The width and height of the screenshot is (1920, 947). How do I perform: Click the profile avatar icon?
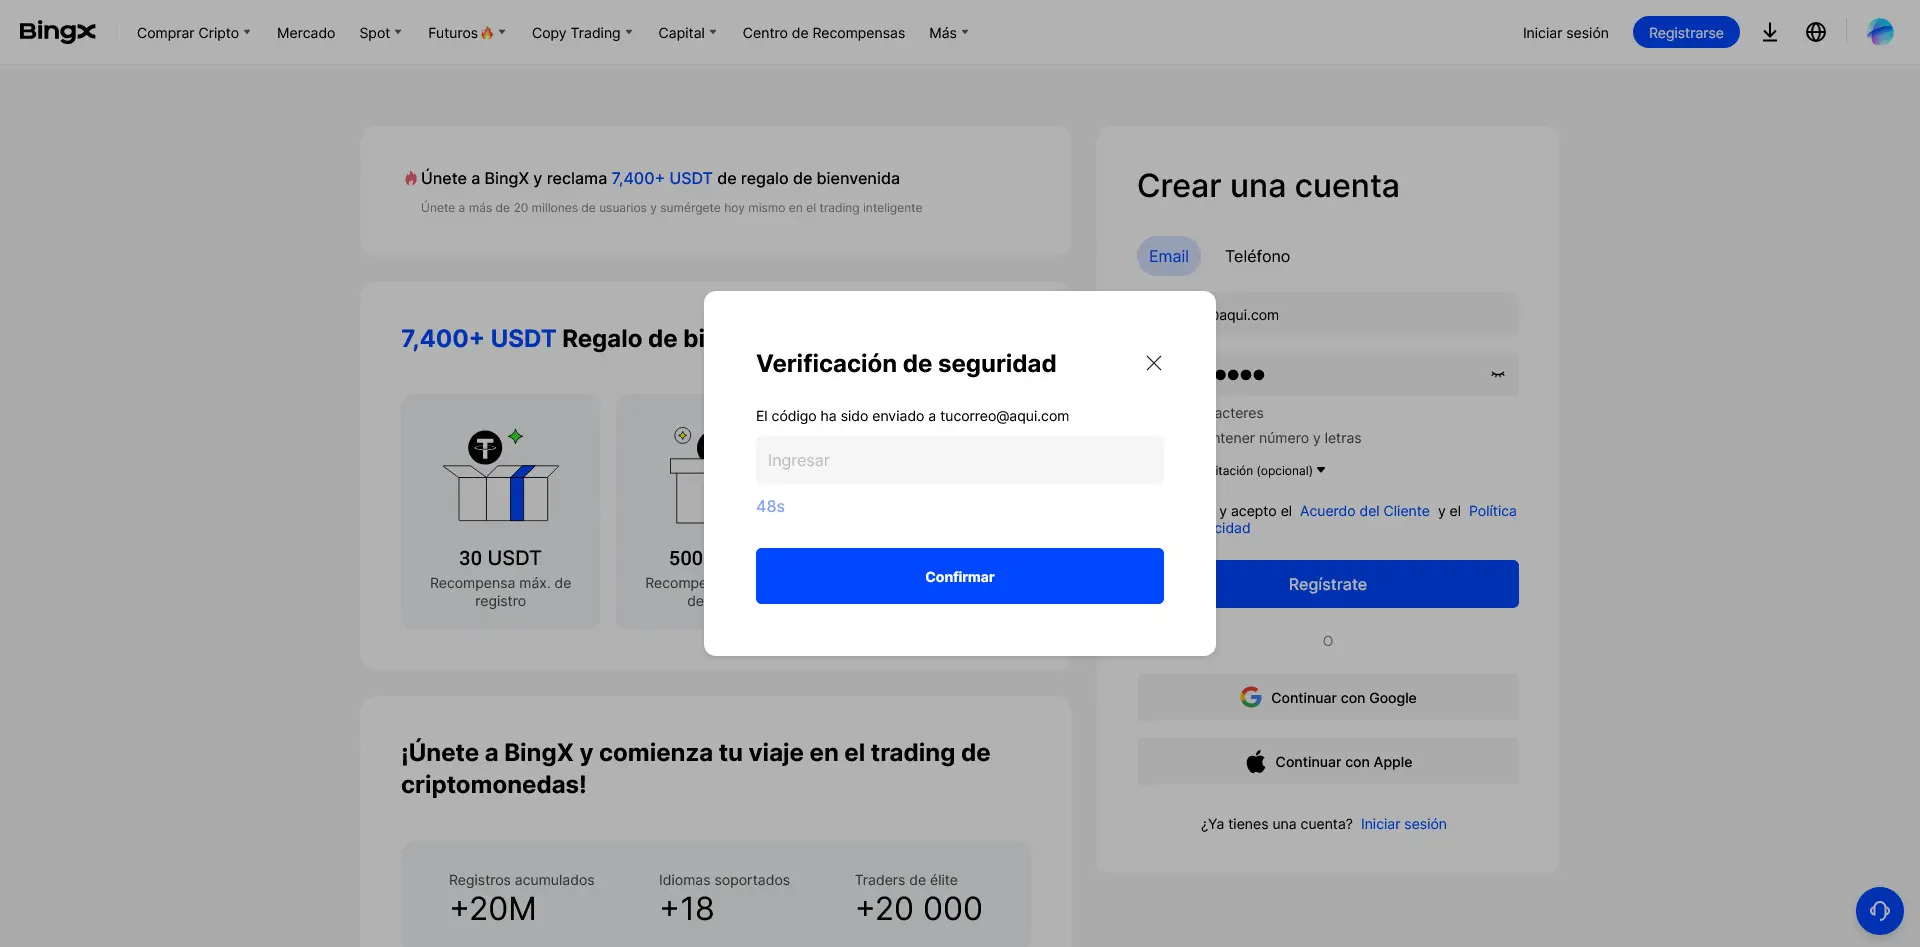(x=1881, y=31)
